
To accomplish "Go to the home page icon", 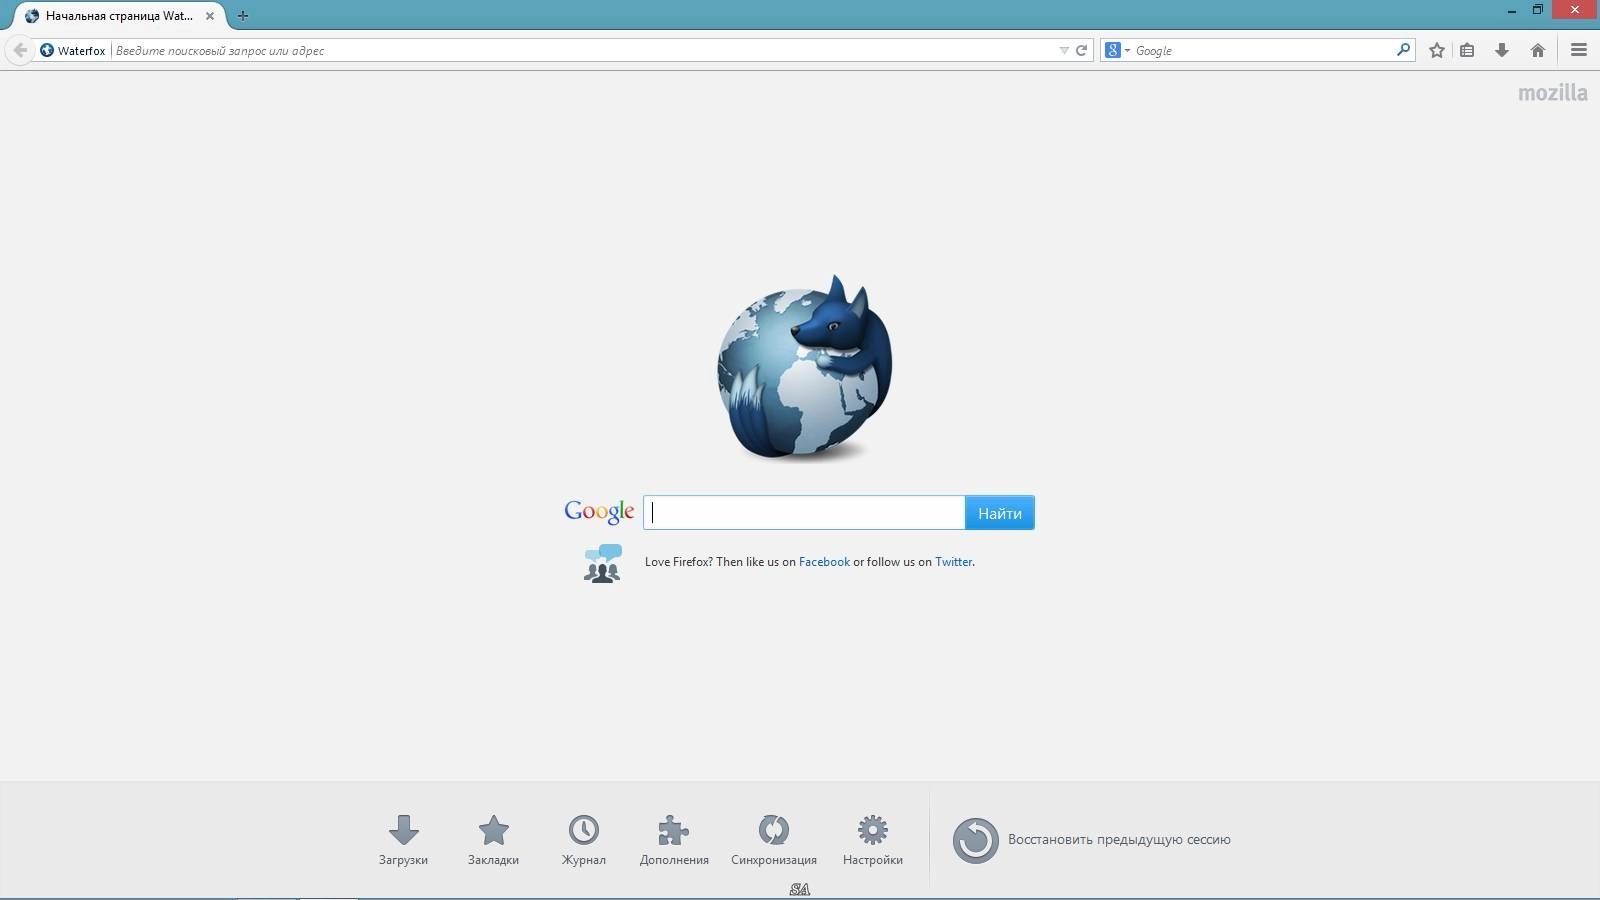I will pyautogui.click(x=1538, y=50).
